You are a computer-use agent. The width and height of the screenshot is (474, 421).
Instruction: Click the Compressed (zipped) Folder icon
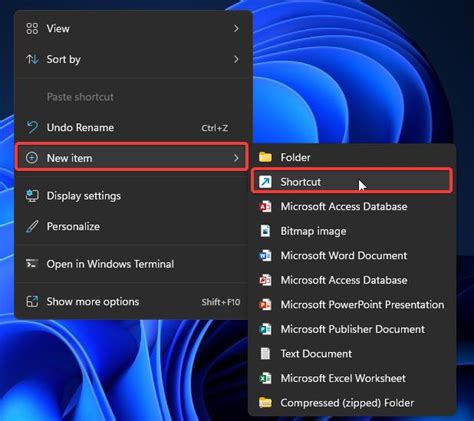coord(265,403)
